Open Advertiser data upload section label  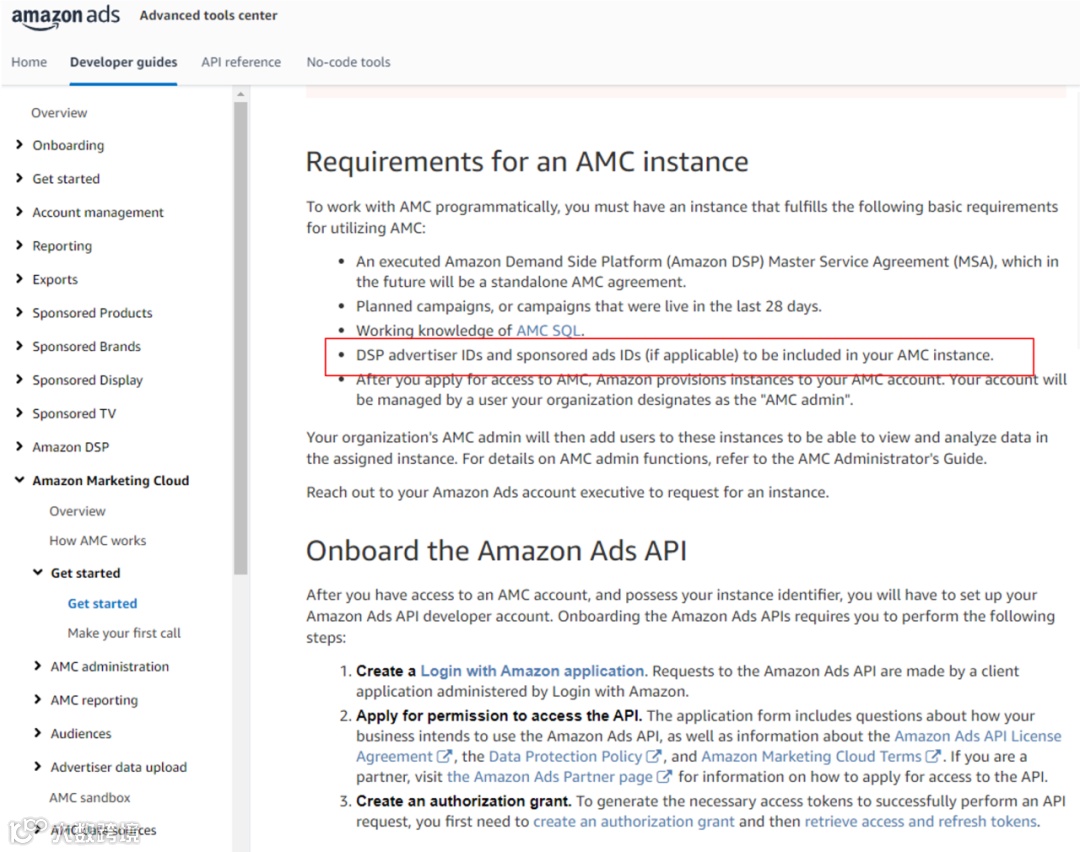[118, 767]
